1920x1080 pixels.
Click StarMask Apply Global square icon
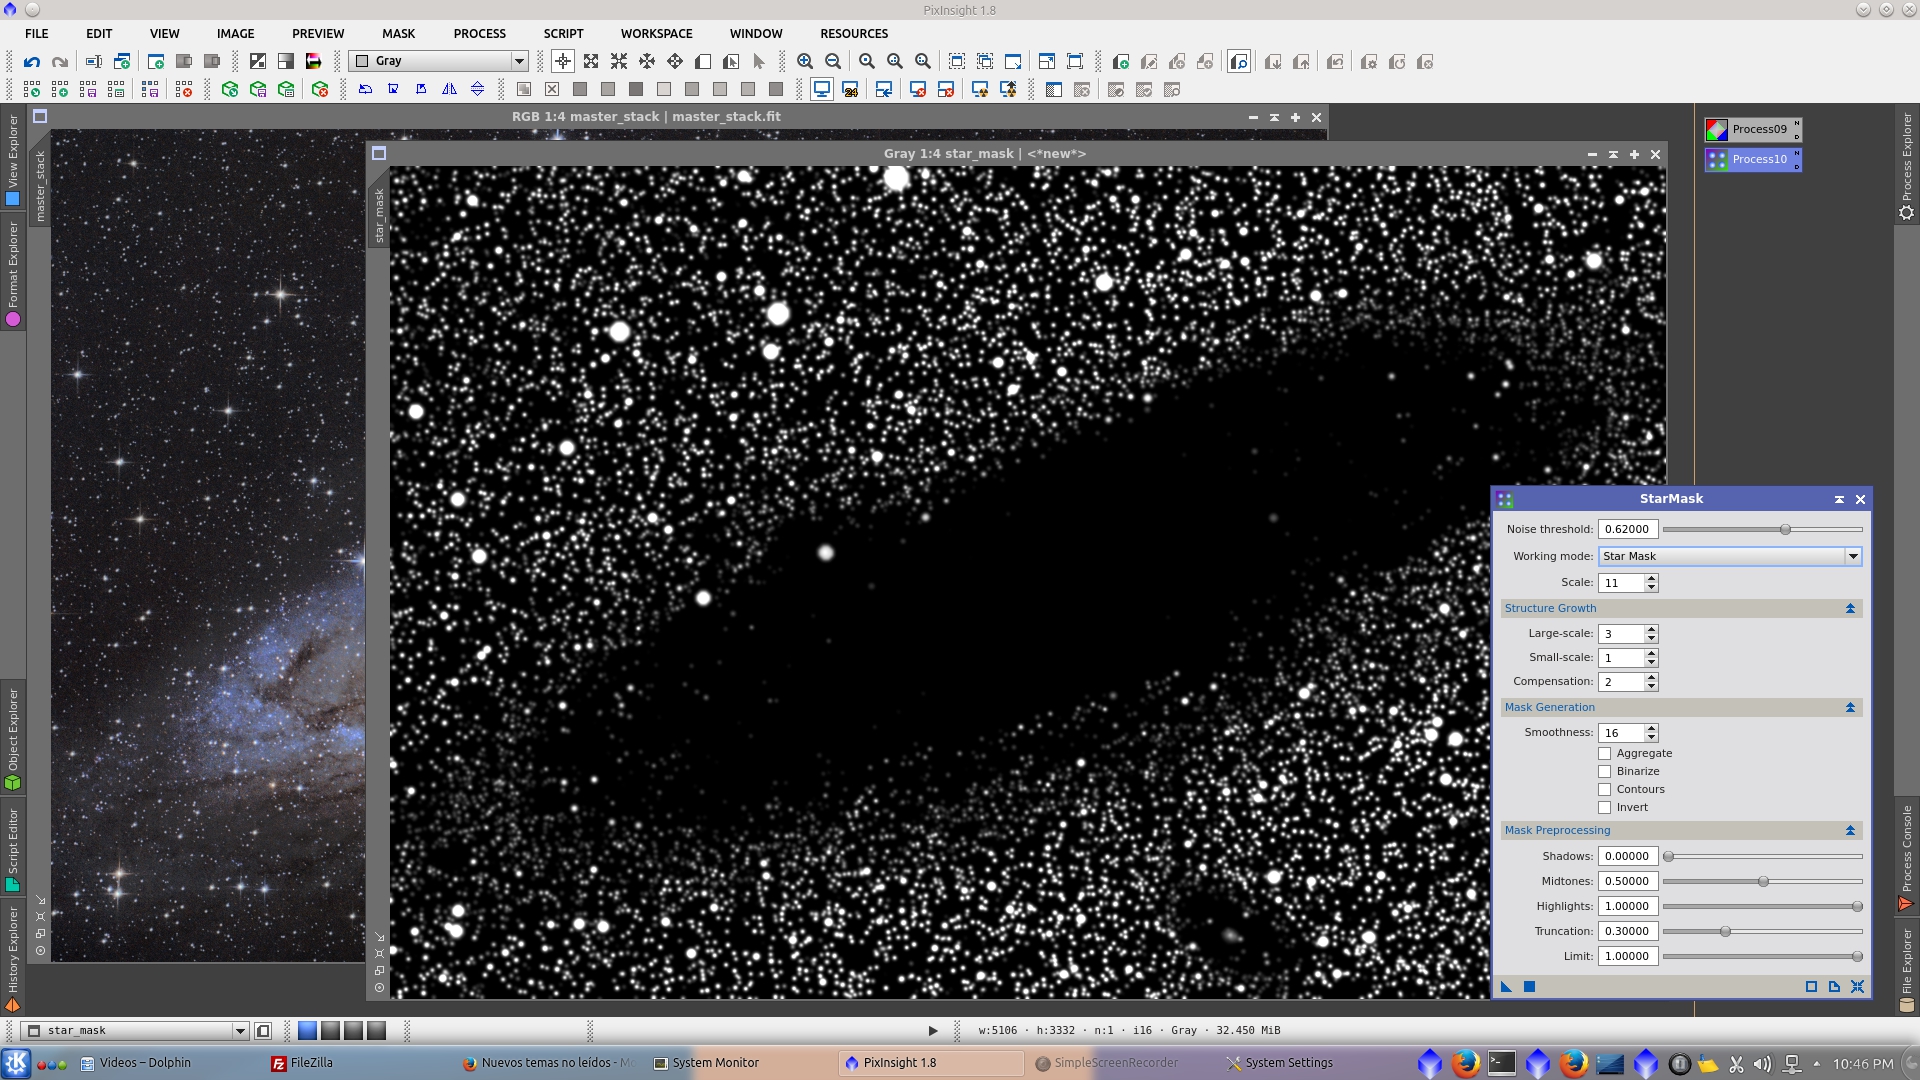coord(1529,987)
